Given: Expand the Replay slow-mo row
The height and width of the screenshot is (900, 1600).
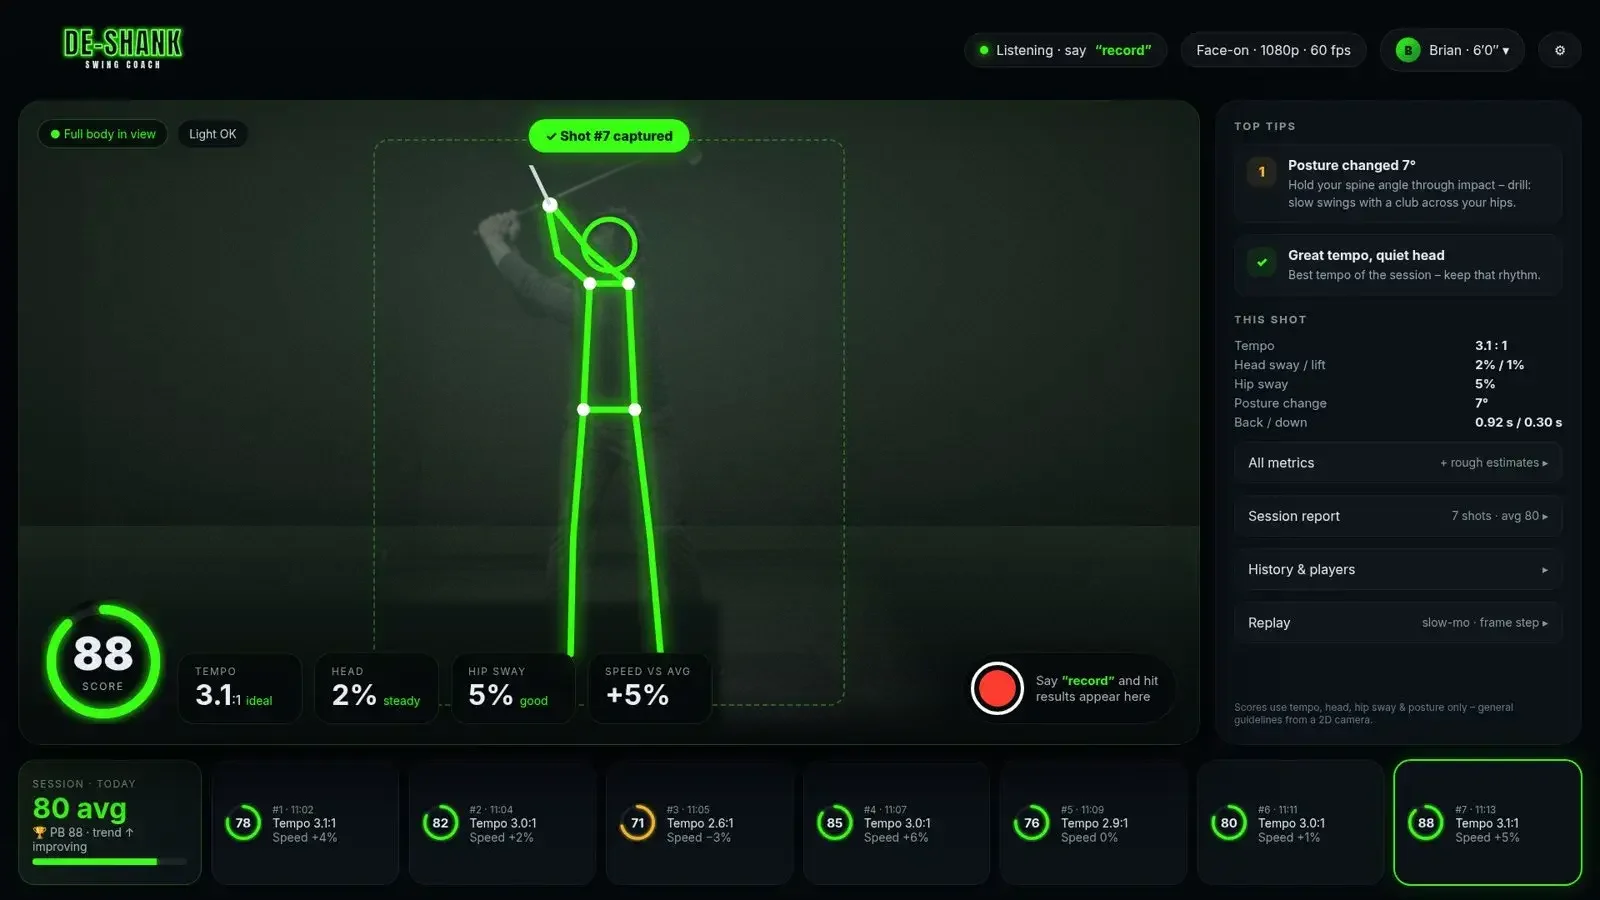Looking at the screenshot, I should click(x=1397, y=622).
